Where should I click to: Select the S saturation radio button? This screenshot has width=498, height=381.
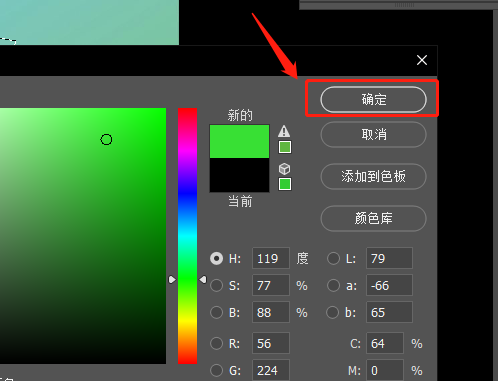[x=216, y=285]
